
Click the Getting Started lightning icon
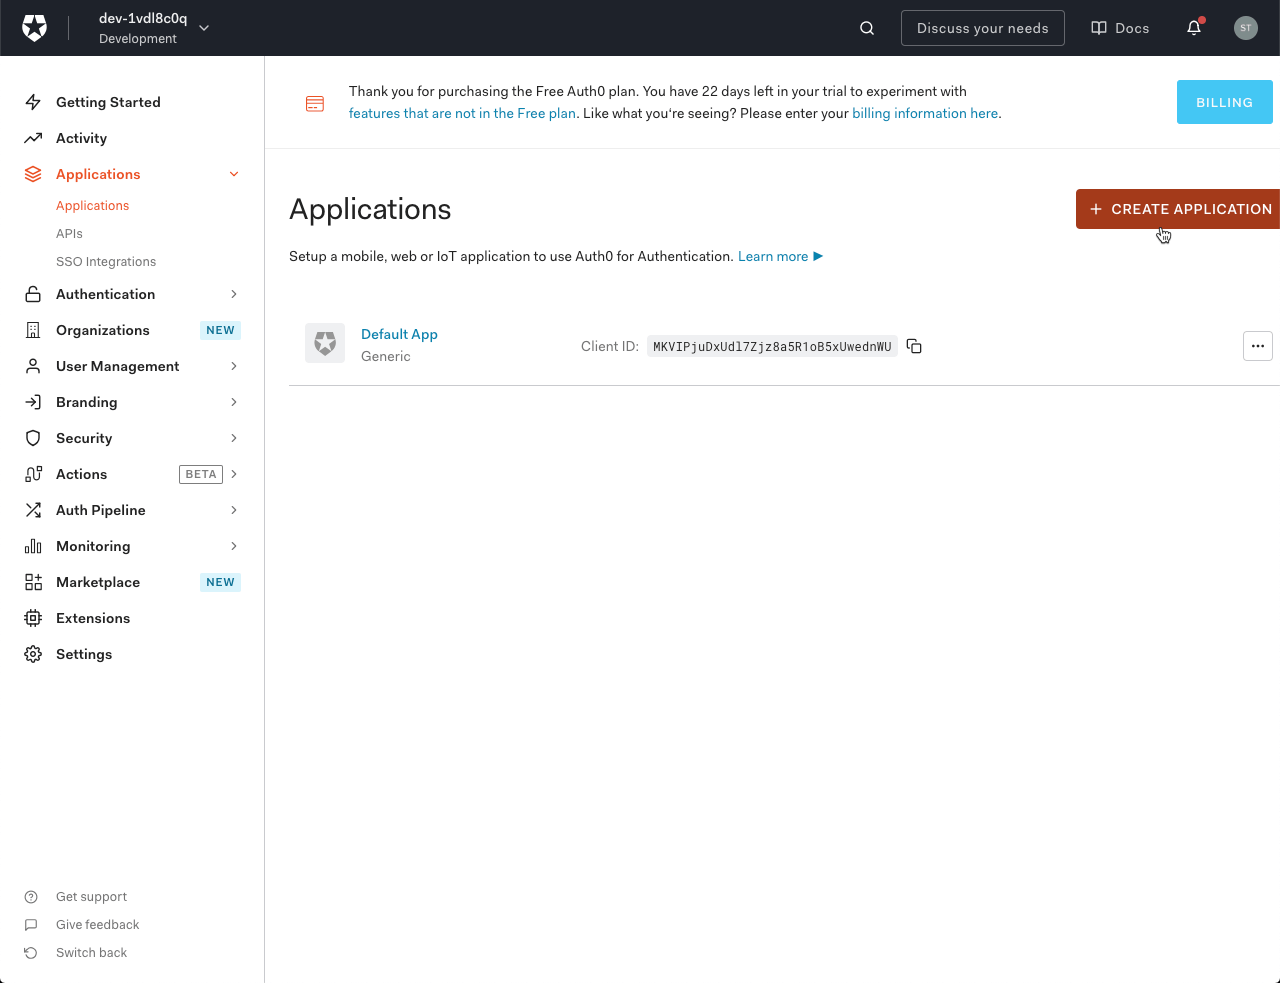pyautogui.click(x=33, y=101)
